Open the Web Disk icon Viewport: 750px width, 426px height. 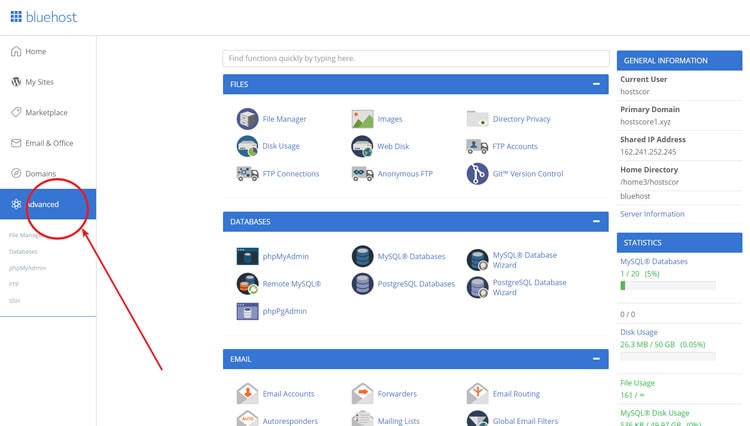[362, 146]
